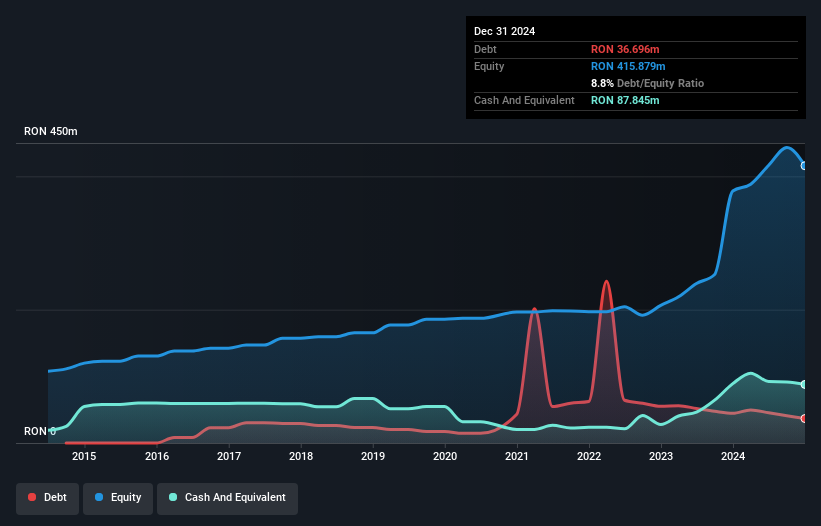This screenshot has height=526, width=821.
Task: Click the RON 450m axis label
Action: coord(51,131)
